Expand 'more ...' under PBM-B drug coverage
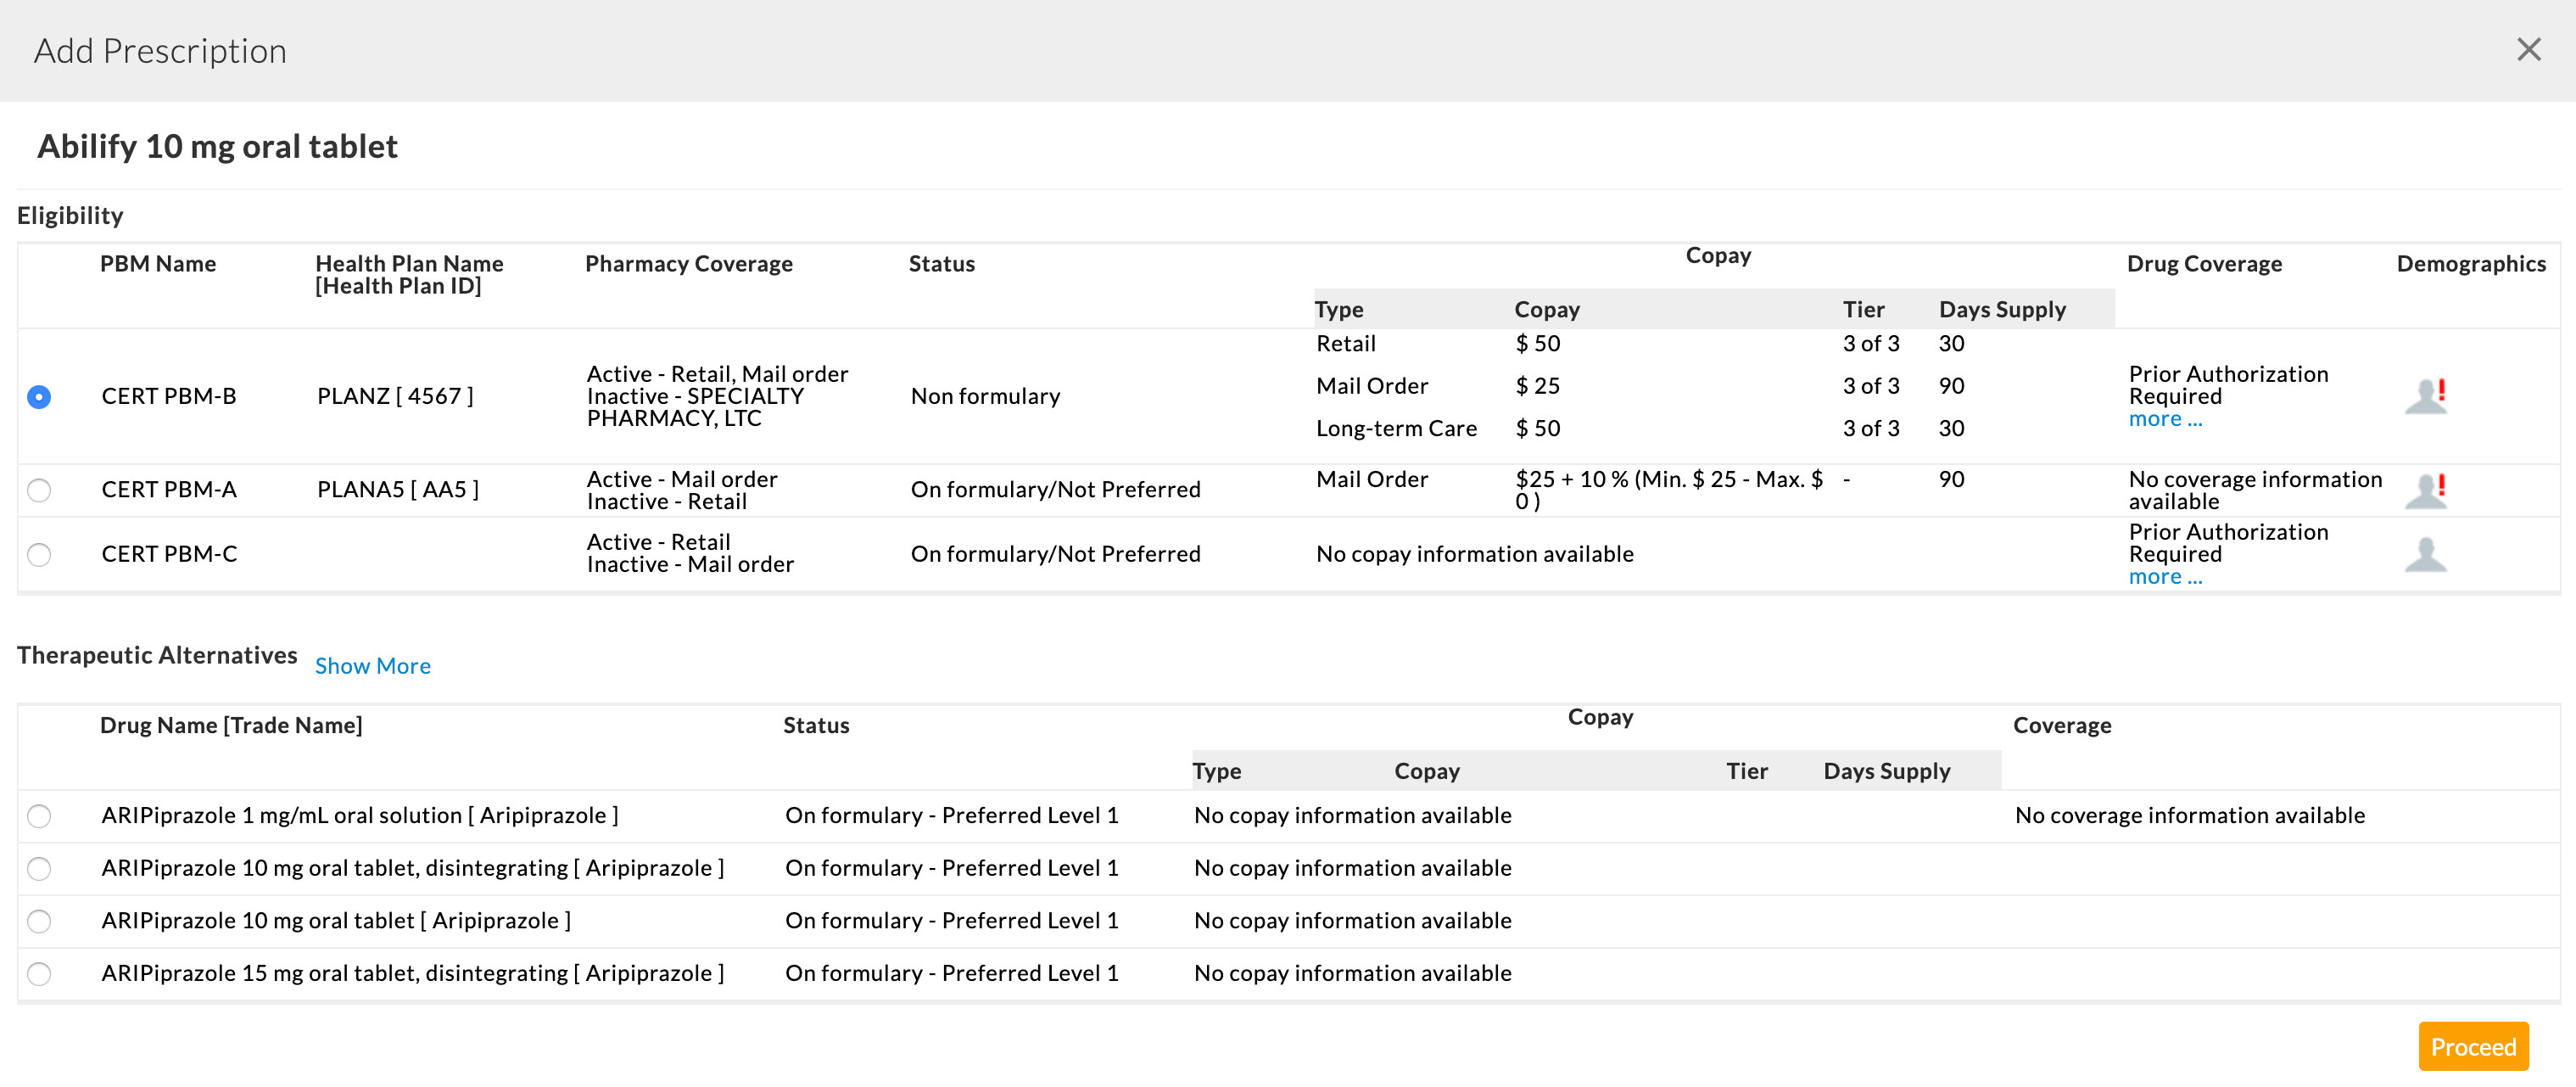 pos(2165,420)
